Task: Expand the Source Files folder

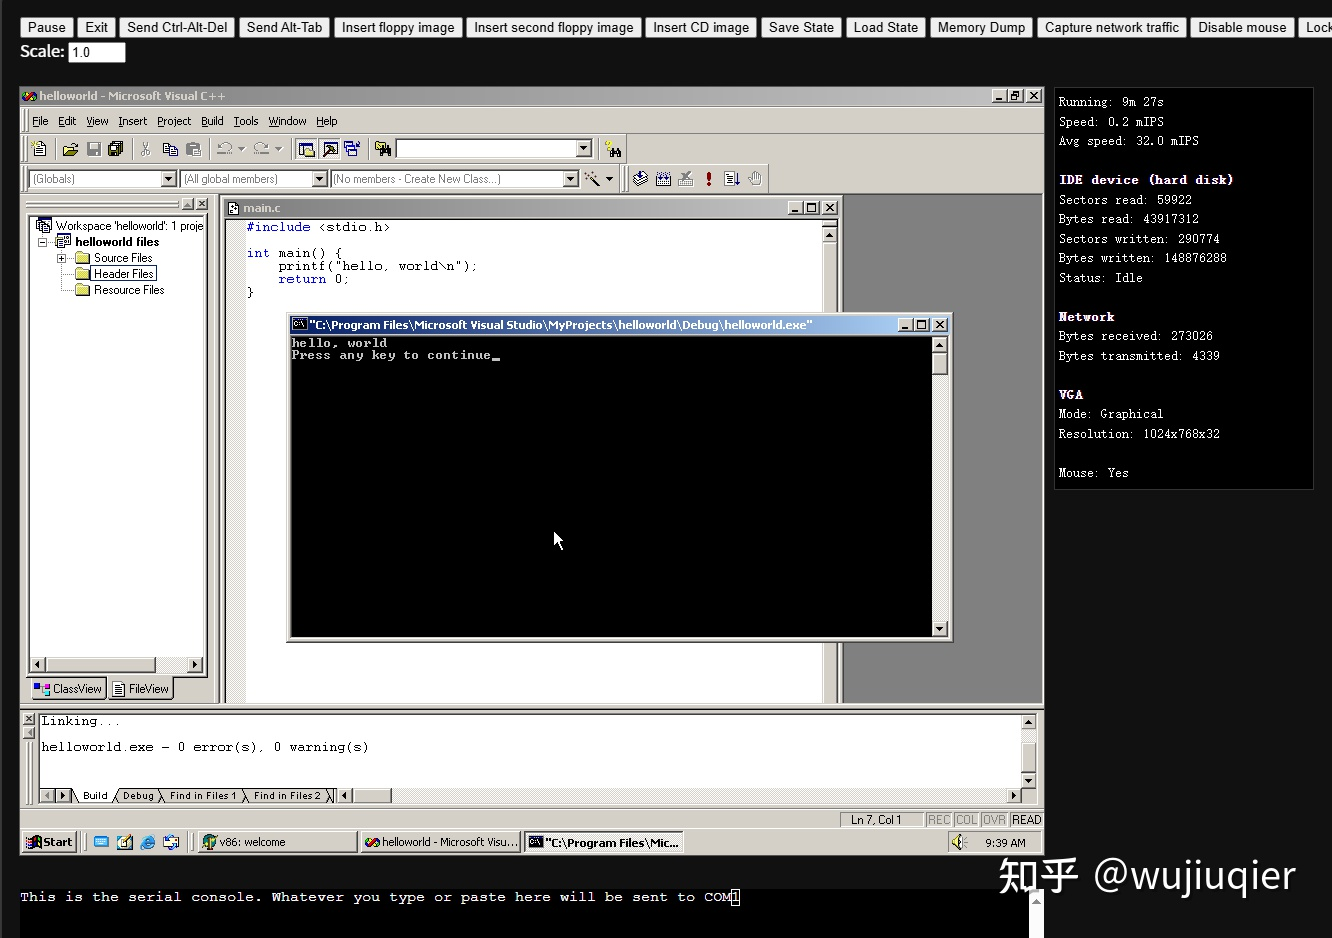Action: [61, 258]
